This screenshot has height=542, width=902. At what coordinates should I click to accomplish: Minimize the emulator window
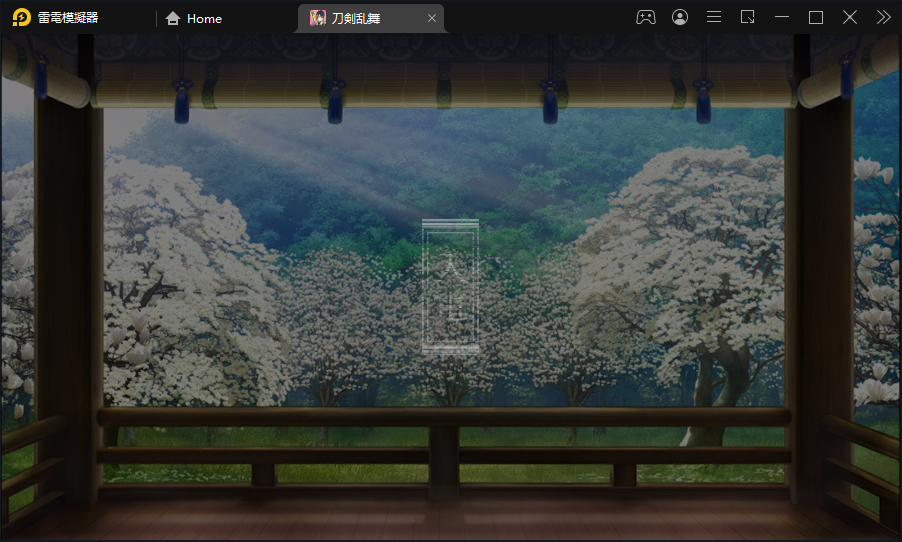point(782,17)
